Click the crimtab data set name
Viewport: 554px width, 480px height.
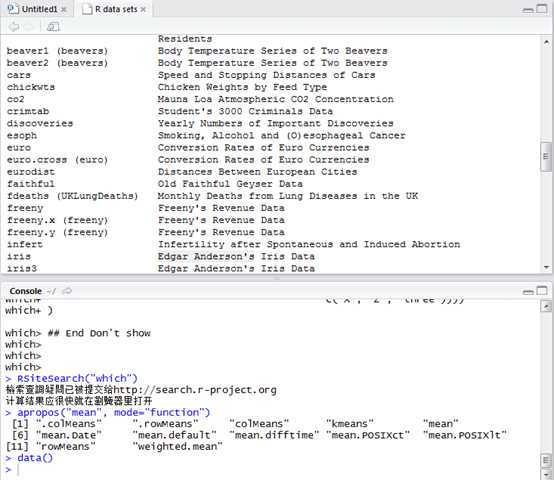tap(28, 111)
